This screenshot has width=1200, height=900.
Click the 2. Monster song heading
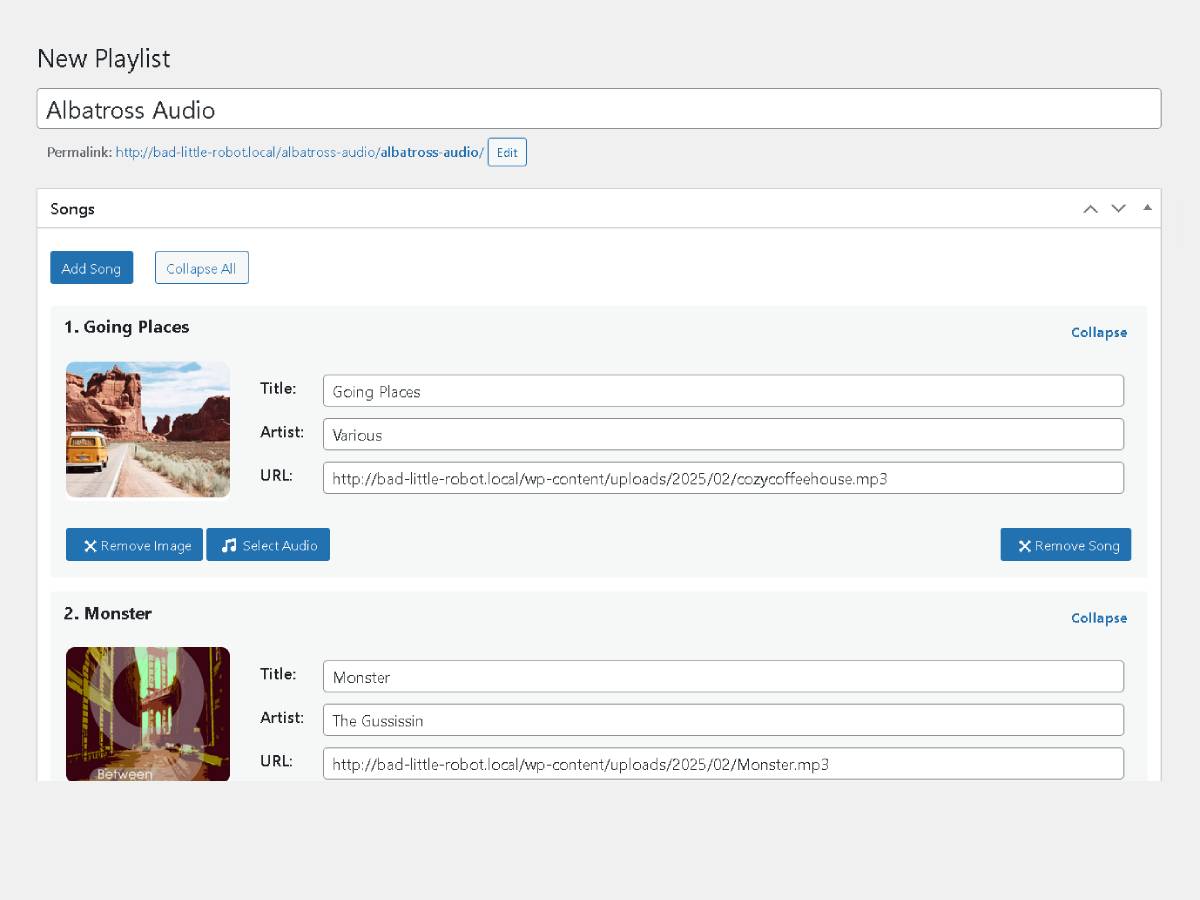(x=108, y=613)
